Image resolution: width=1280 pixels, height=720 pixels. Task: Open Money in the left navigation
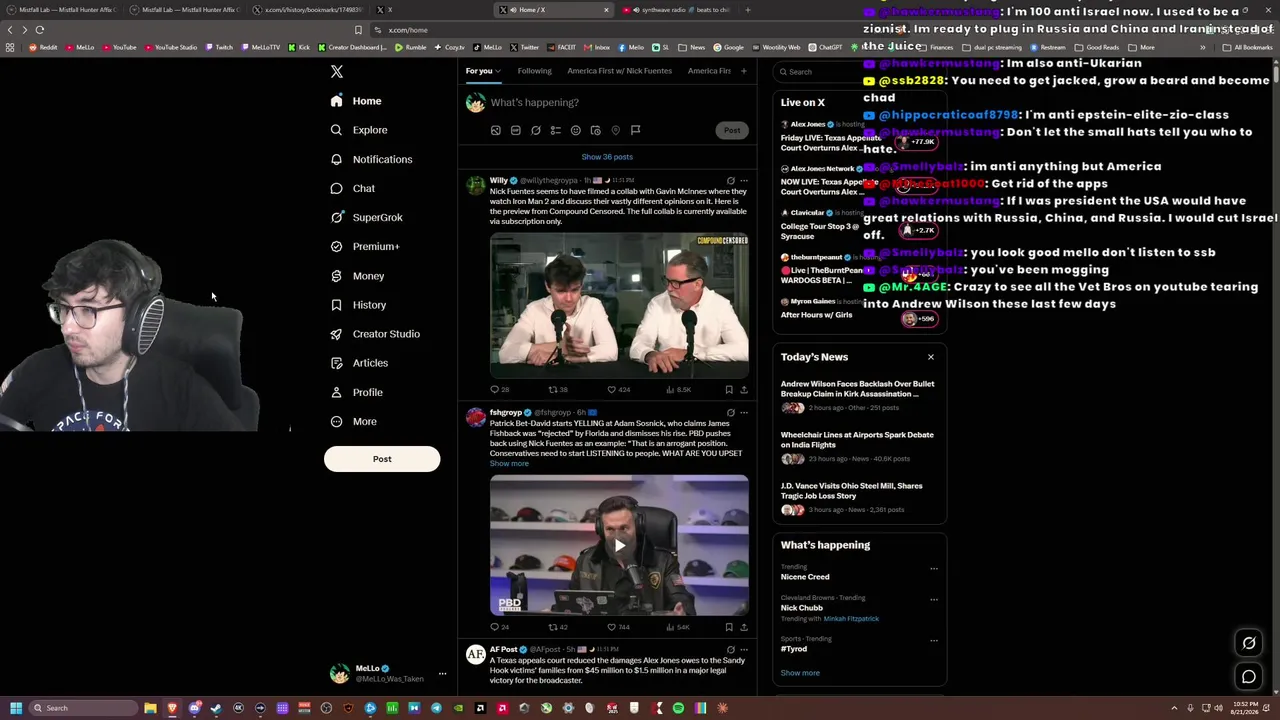tap(357, 276)
